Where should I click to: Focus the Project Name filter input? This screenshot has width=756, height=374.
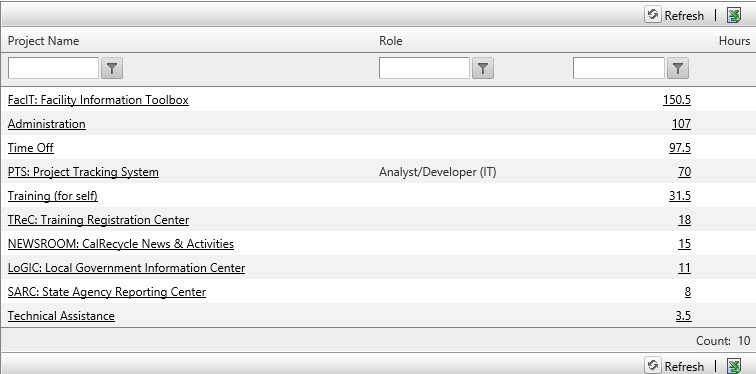pyautogui.click(x=54, y=68)
